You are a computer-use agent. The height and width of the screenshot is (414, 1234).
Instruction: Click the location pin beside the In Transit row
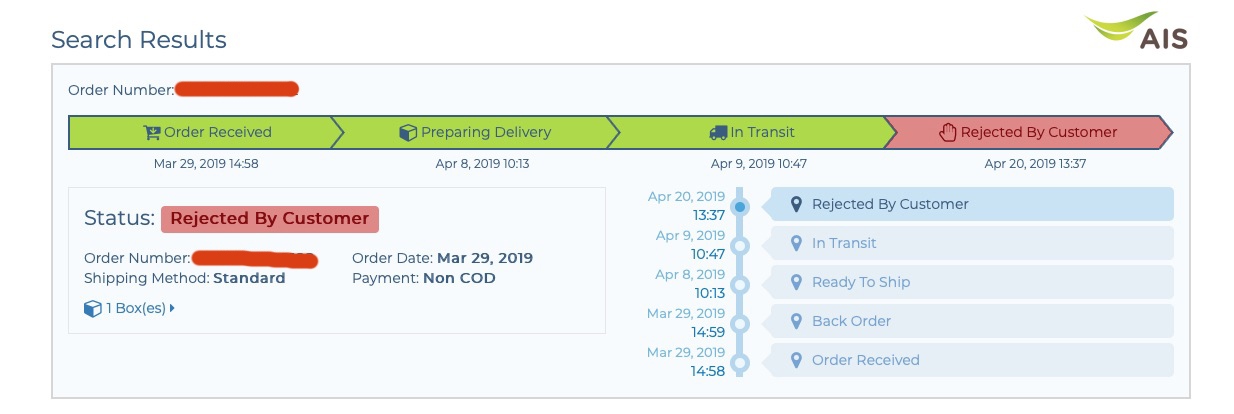796,243
